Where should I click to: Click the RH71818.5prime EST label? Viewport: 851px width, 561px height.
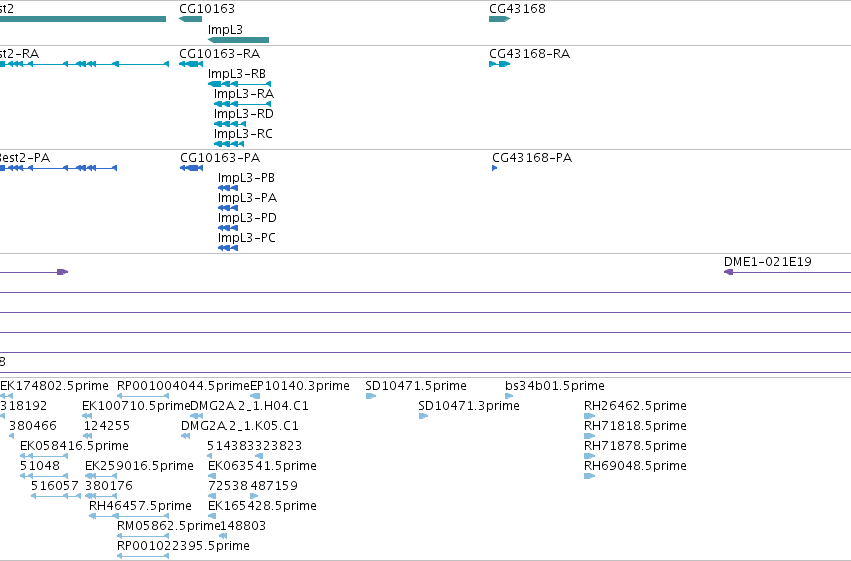(635, 426)
